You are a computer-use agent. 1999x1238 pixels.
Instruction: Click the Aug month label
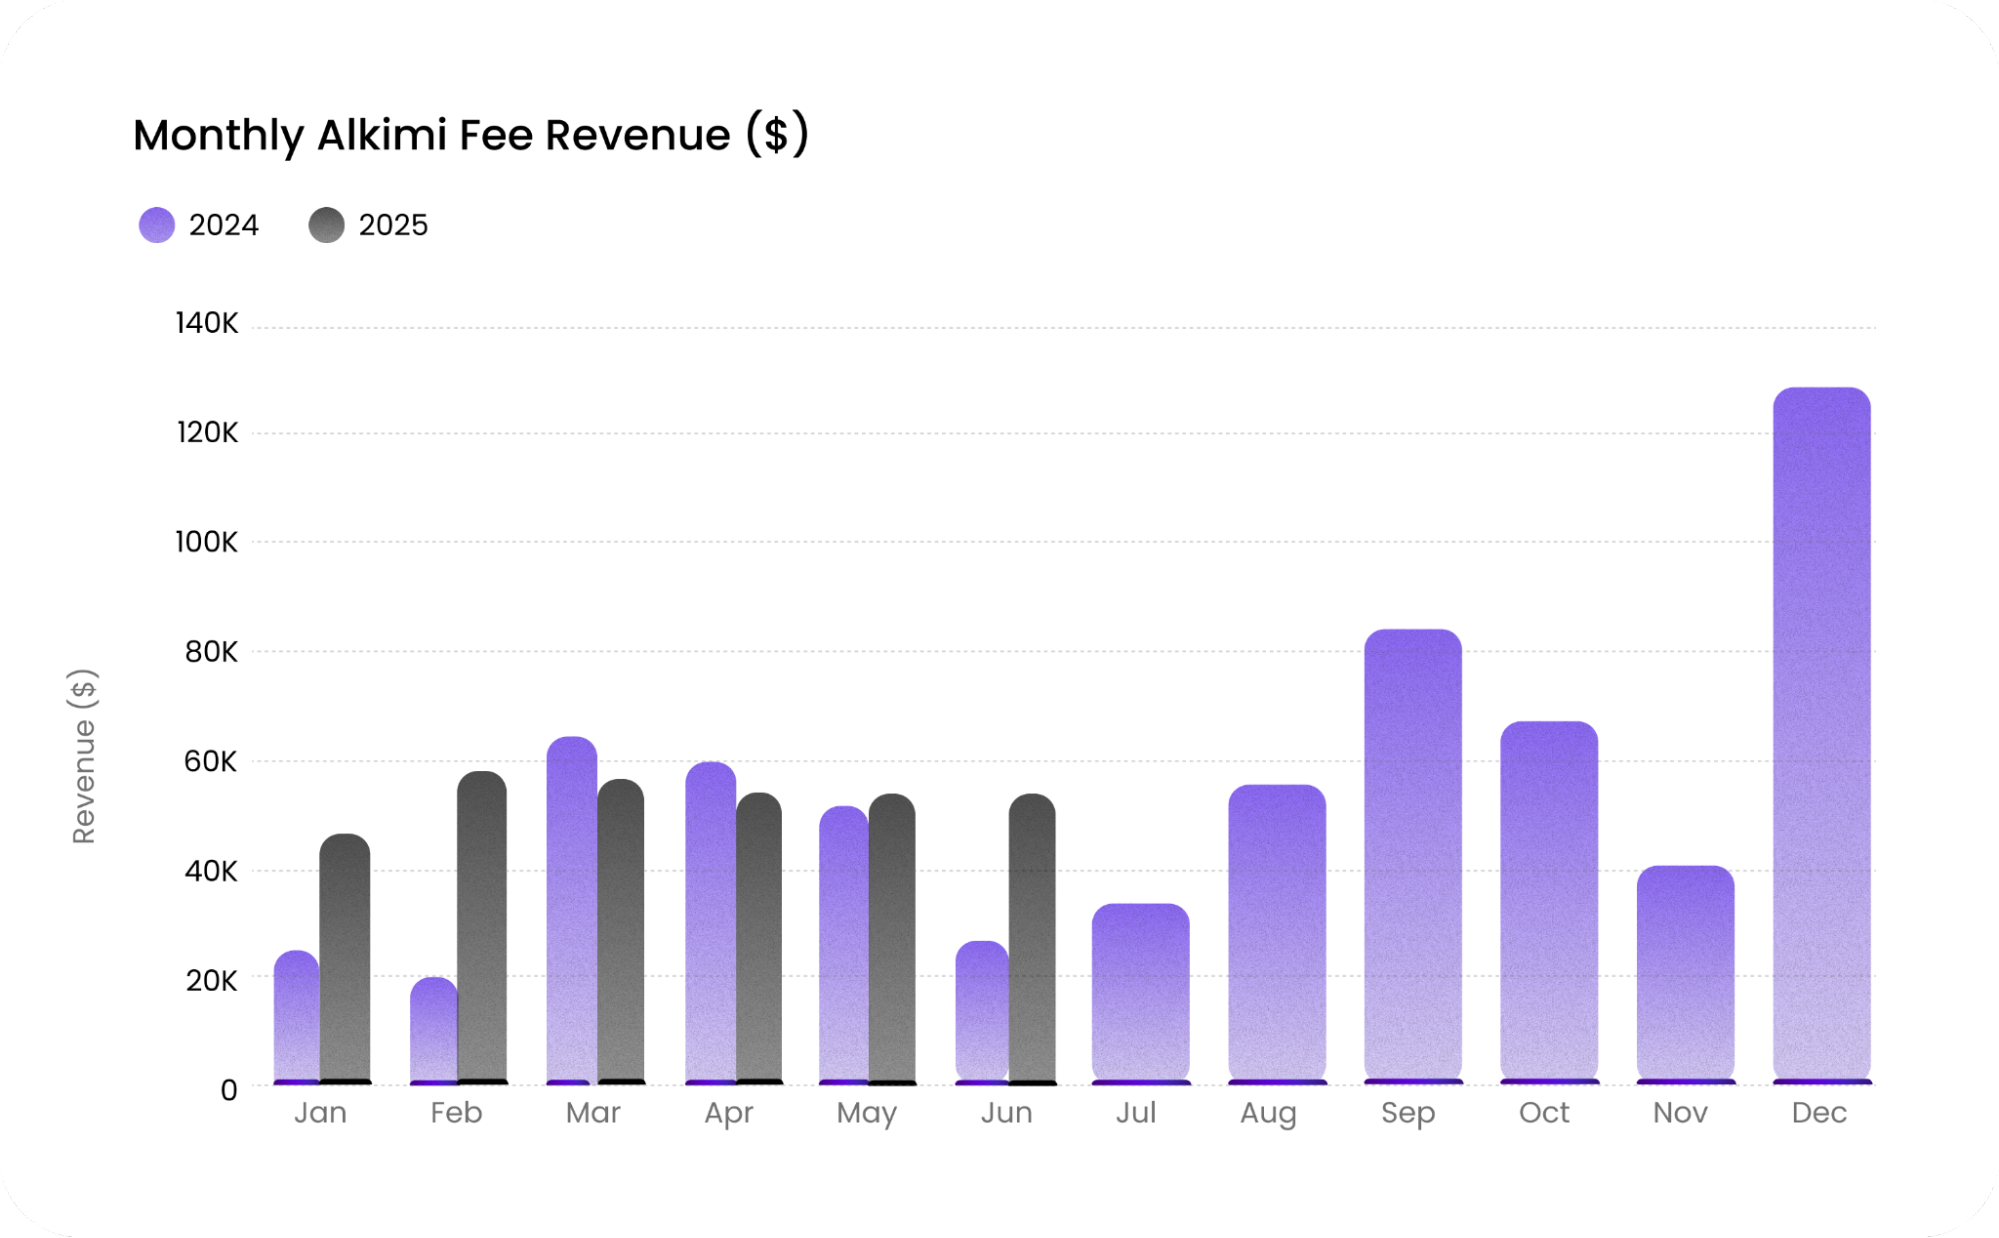pyautogui.click(x=1268, y=1114)
